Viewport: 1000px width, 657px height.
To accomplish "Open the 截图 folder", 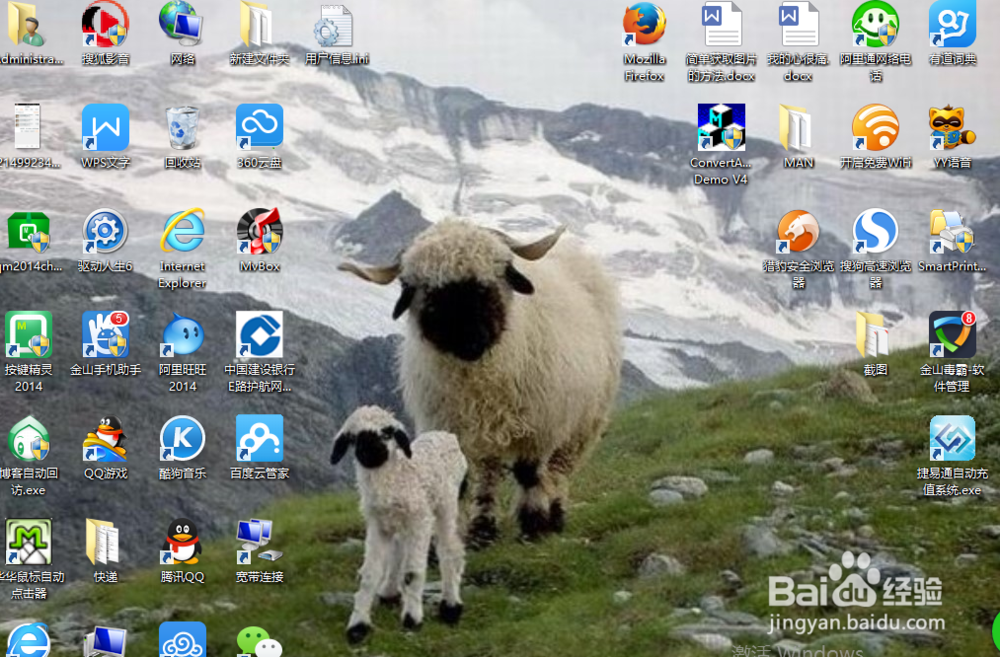I will [874, 335].
